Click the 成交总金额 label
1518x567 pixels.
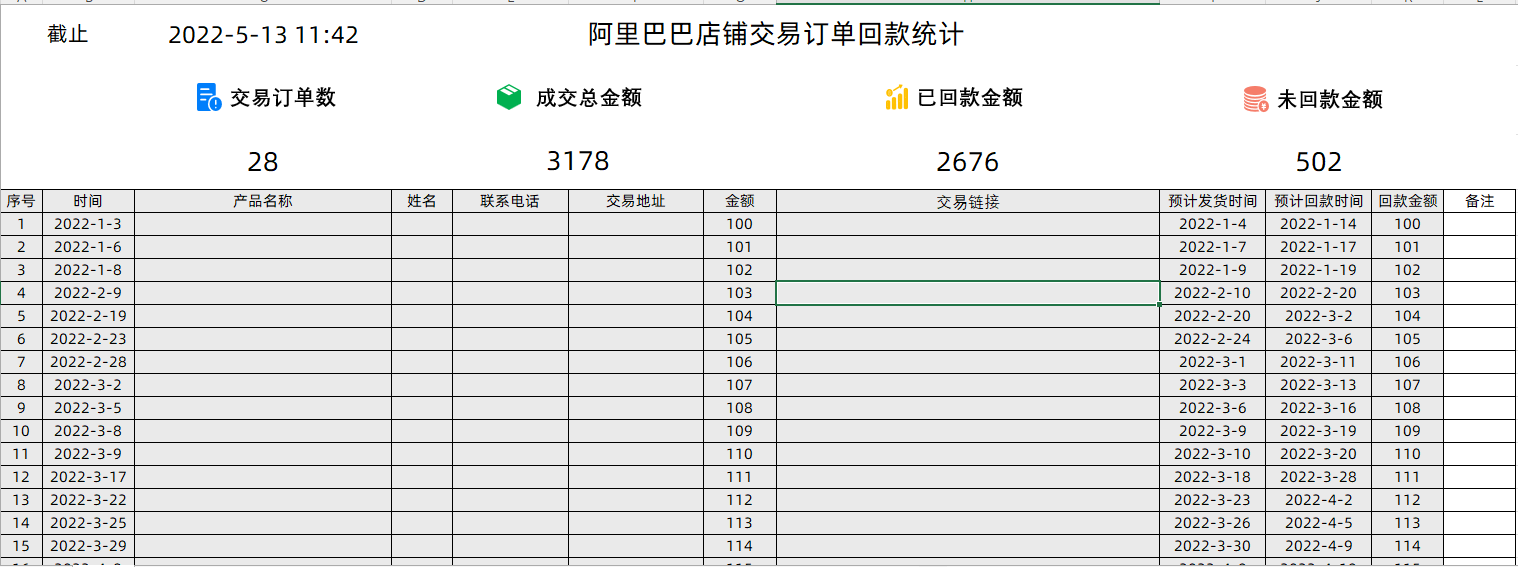click(588, 97)
